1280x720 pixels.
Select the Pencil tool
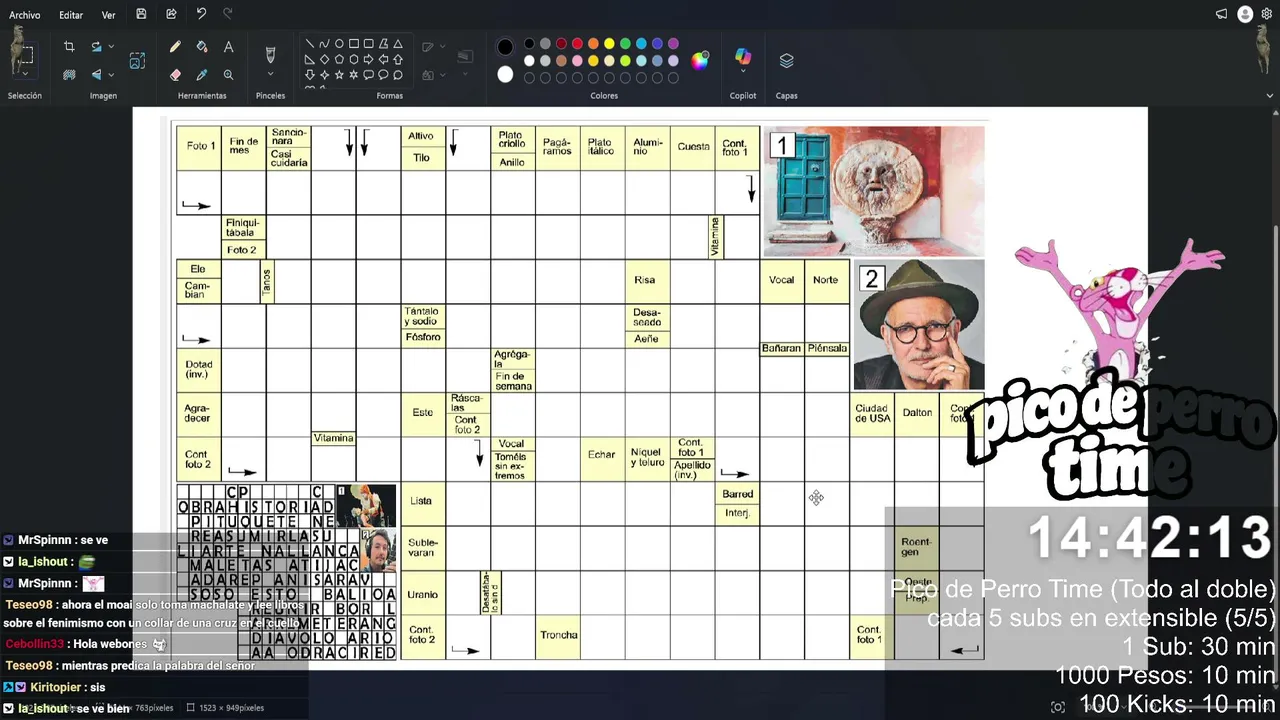(175, 46)
